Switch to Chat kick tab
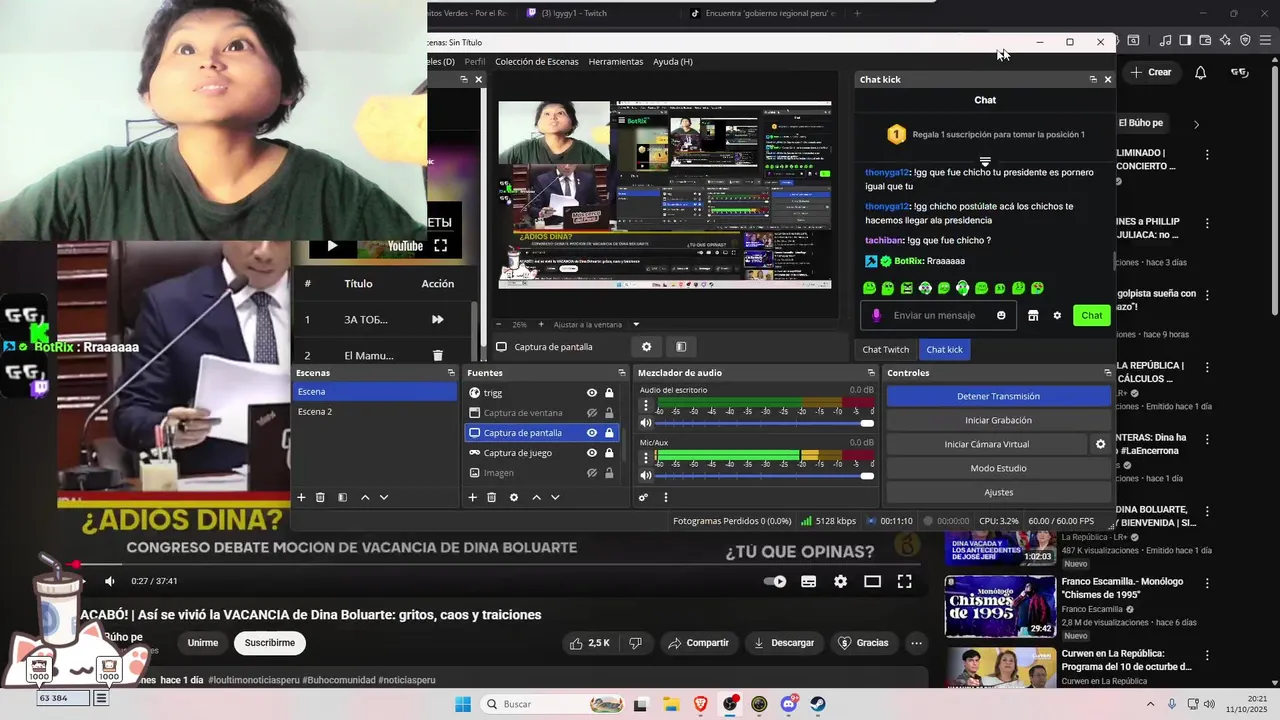The image size is (1280, 720). point(944,349)
